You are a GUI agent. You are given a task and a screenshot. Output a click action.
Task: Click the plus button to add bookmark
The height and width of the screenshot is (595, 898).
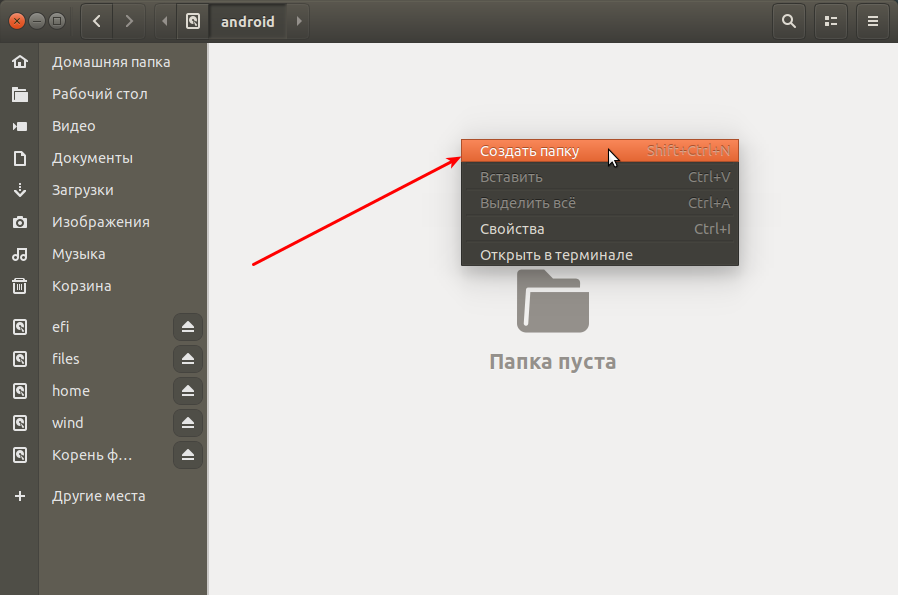[x=21, y=495]
